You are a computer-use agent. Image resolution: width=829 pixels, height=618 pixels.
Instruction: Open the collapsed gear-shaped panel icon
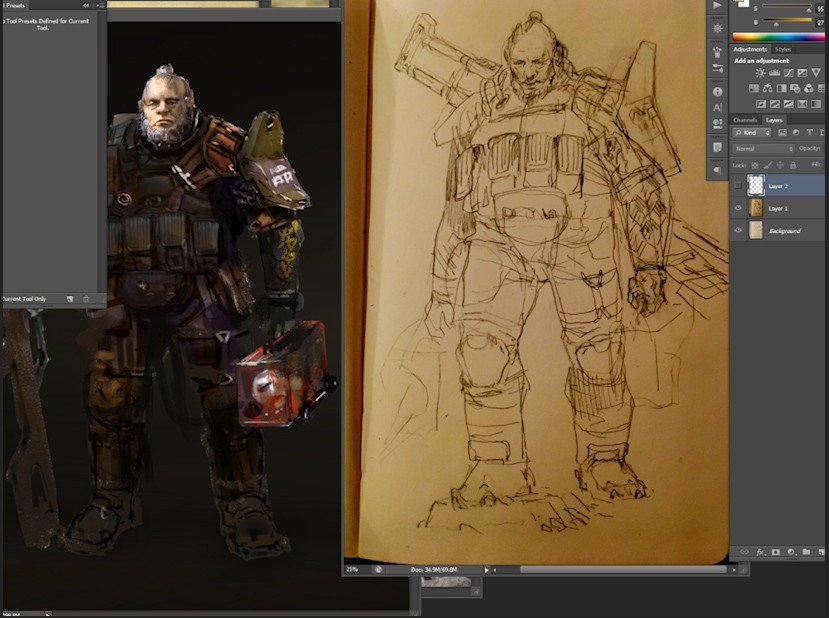coord(717,28)
